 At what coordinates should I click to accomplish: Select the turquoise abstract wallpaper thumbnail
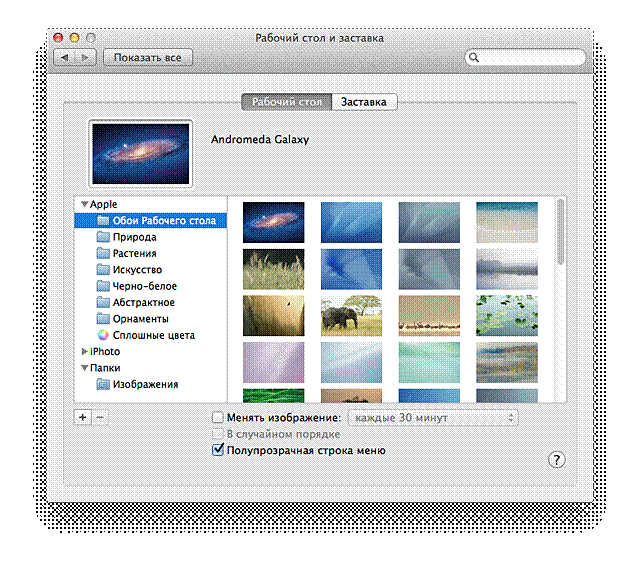[x=429, y=362]
